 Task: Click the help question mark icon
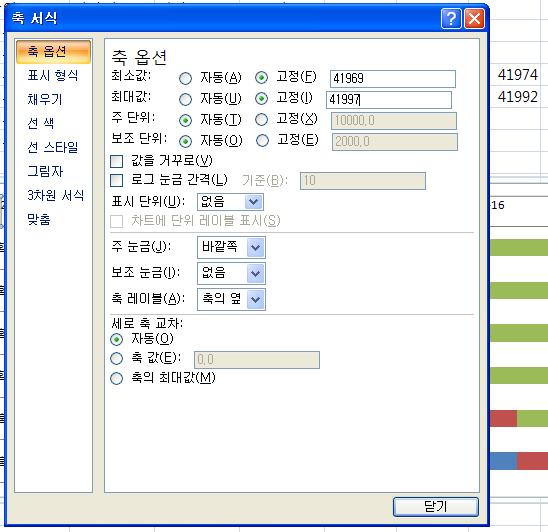[451, 18]
